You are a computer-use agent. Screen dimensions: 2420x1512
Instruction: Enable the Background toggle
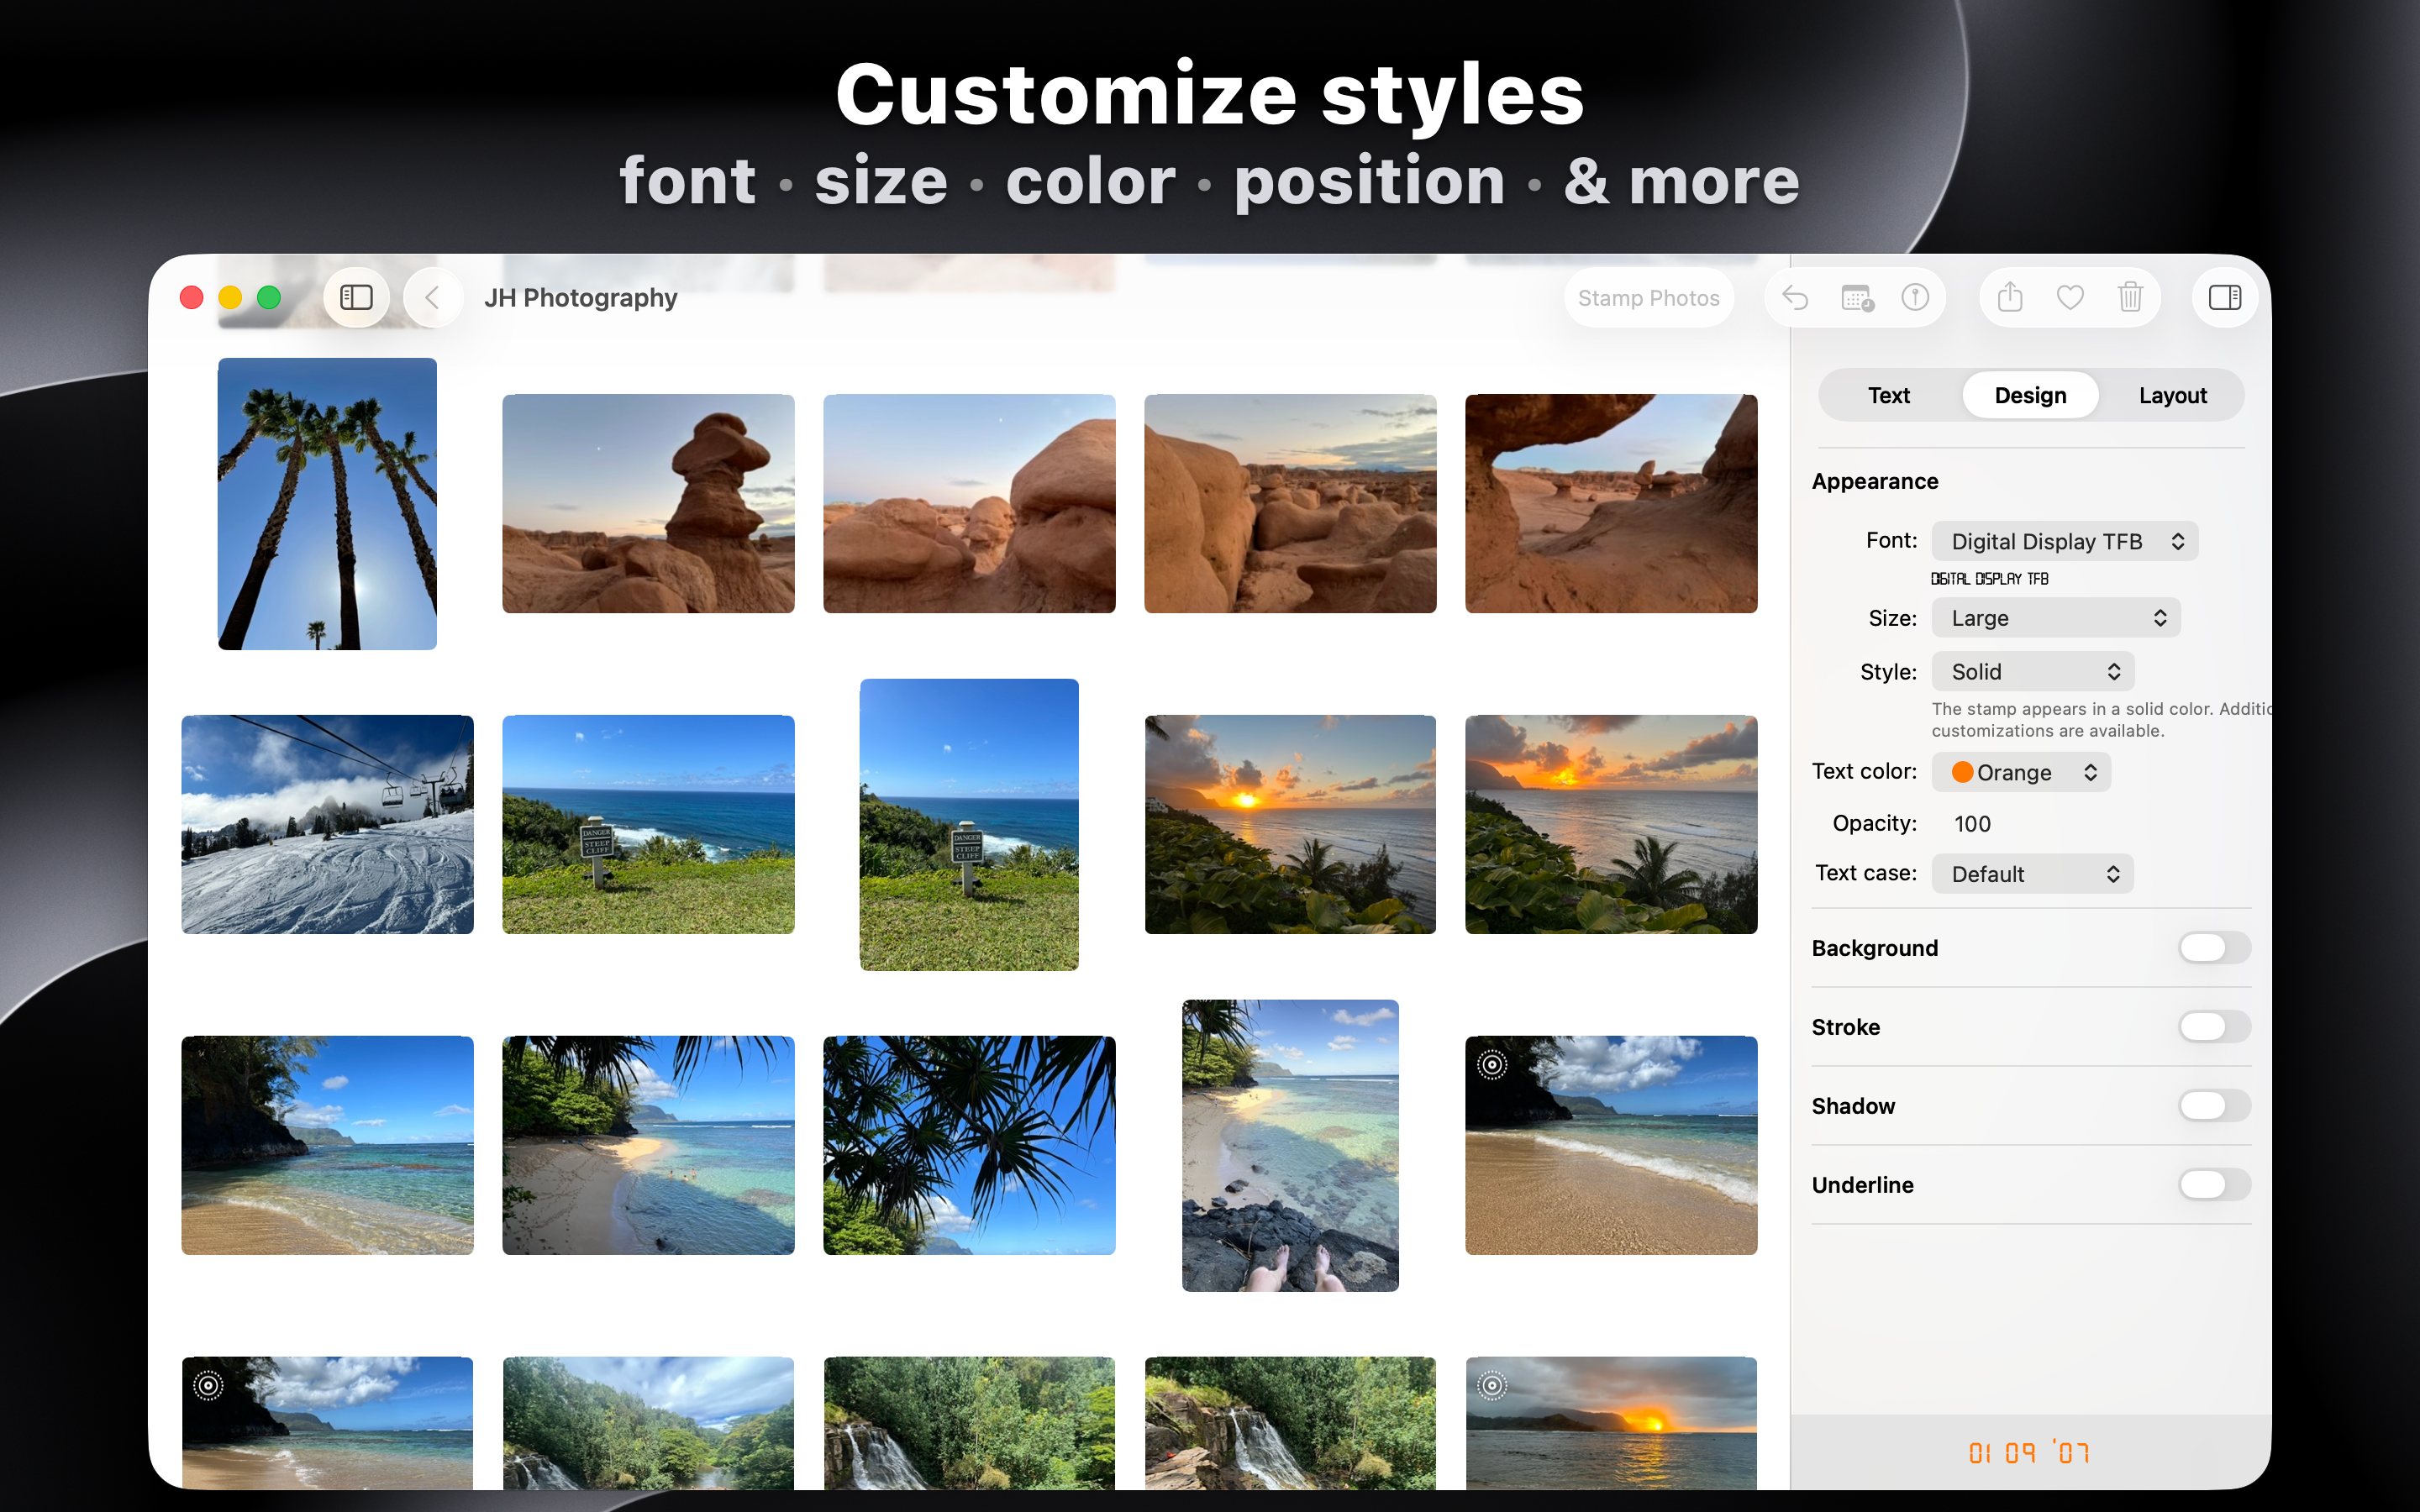tap(2214, 948)
